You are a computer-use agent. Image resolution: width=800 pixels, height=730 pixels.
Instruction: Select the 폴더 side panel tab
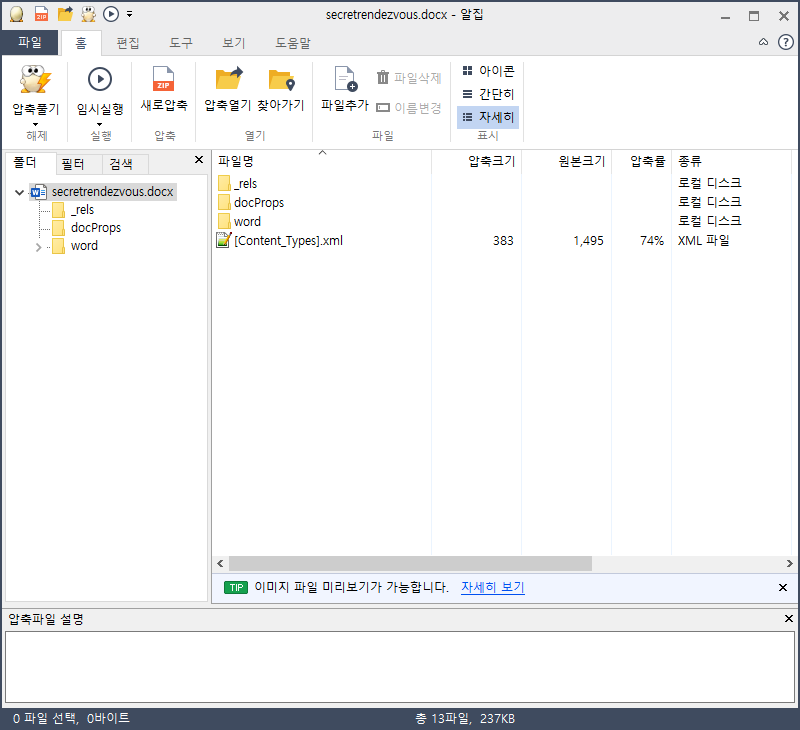pos(30,163)
